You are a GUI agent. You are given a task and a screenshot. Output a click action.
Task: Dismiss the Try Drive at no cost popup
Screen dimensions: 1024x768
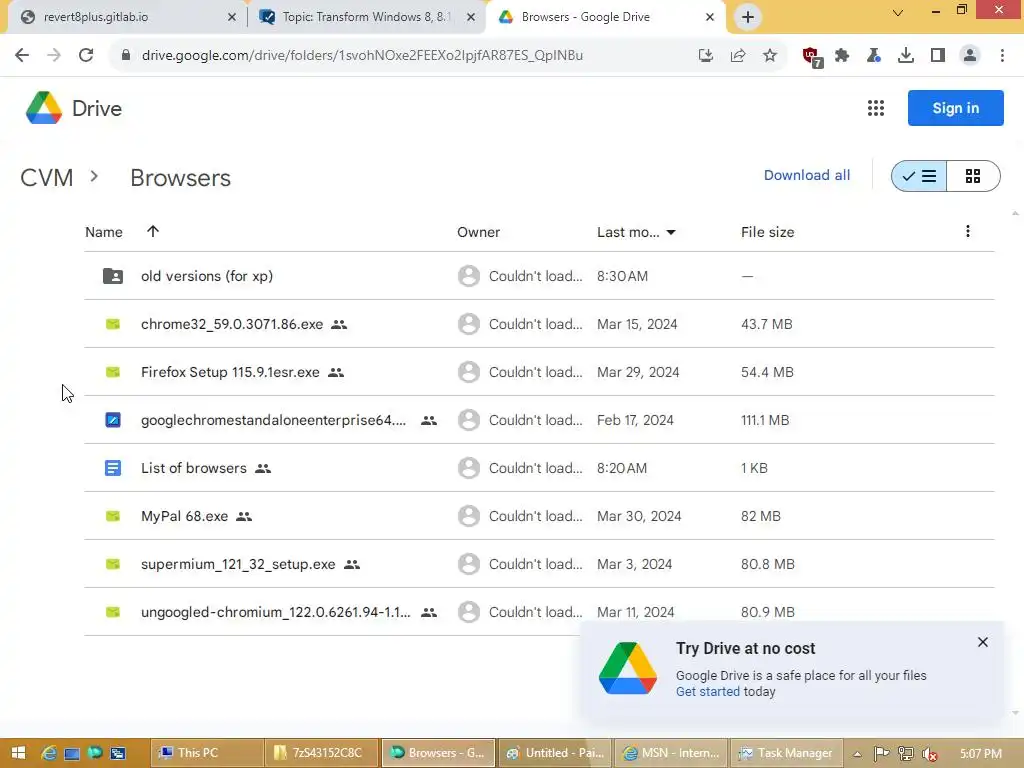982,642
